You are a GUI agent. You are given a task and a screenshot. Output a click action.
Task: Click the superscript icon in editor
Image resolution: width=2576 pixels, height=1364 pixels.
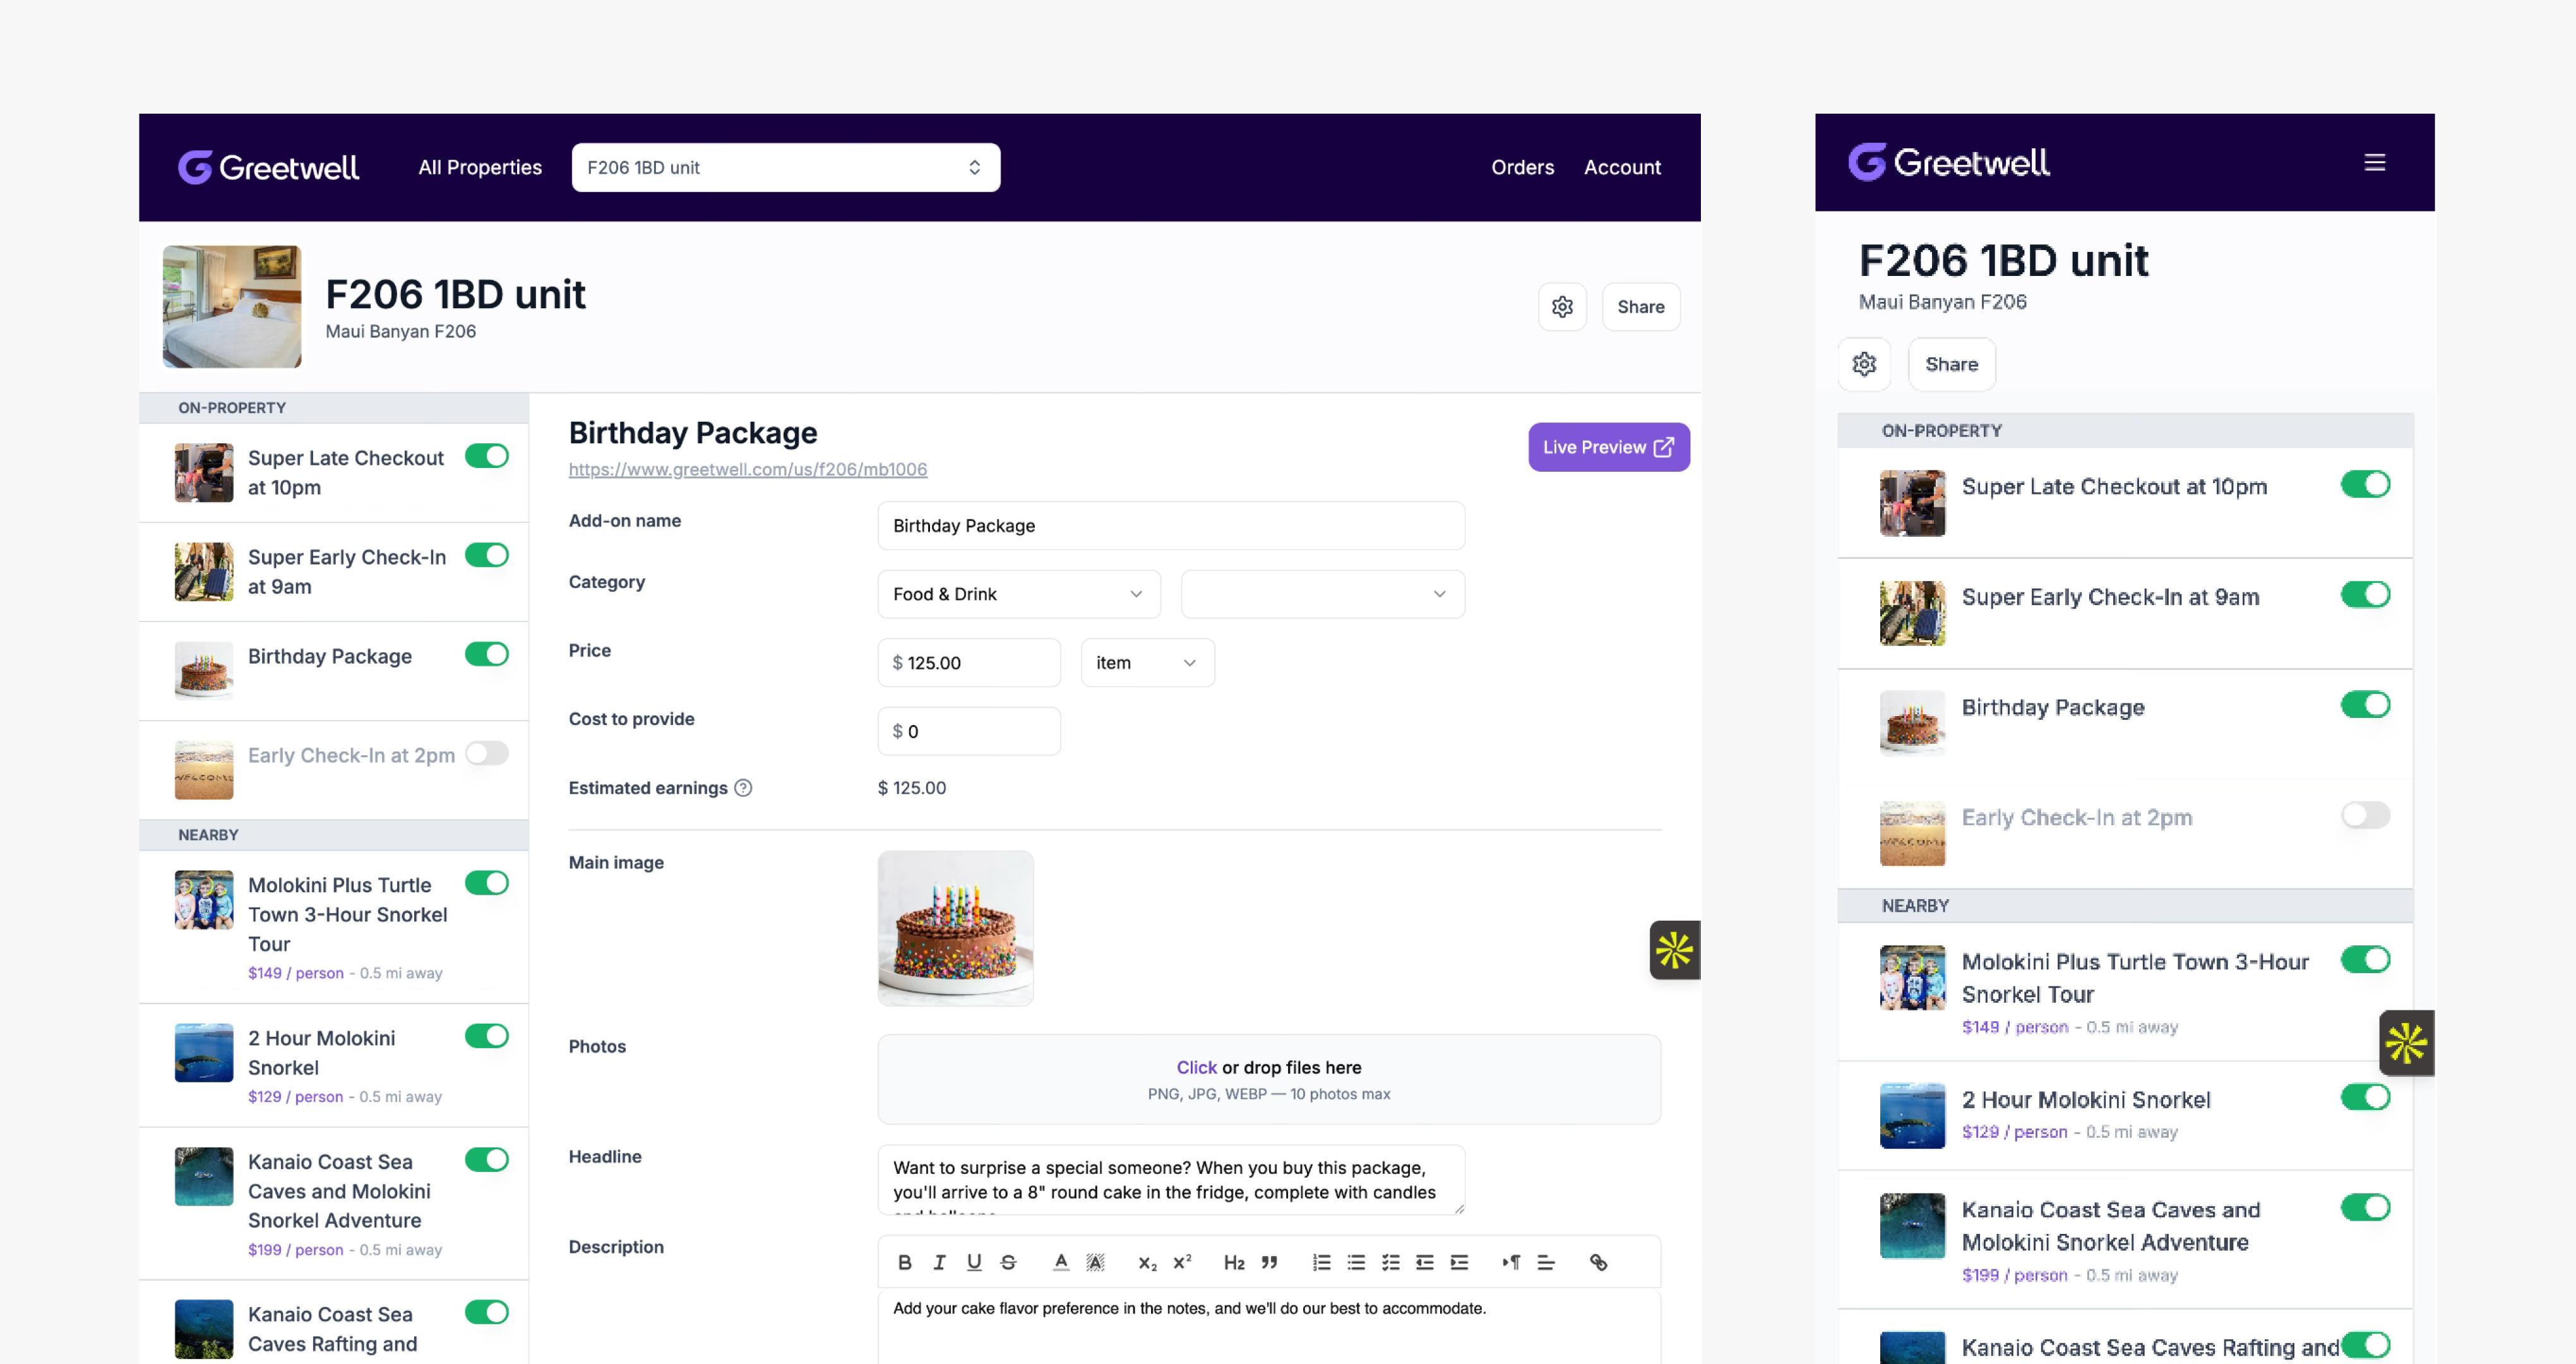point(1182,1262)
